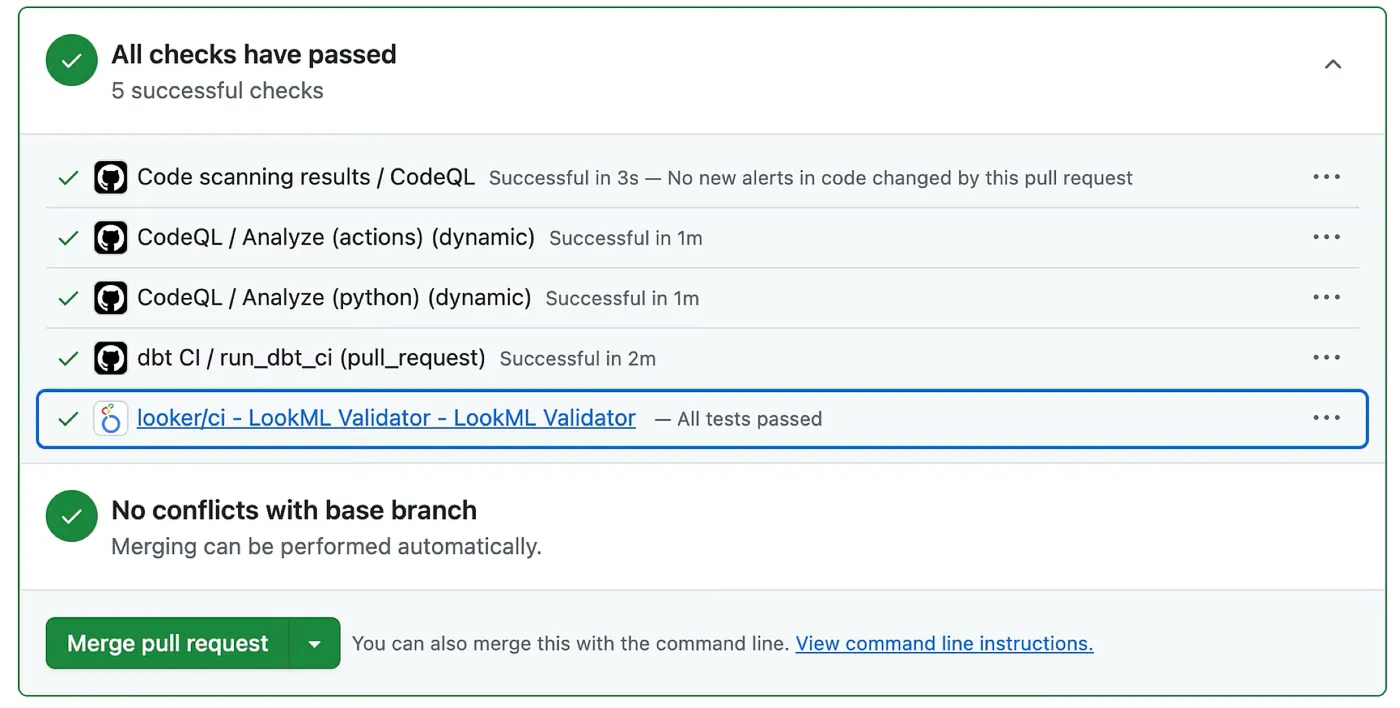Viewport: 1400px width, 708px height.
Task: Follow the looker/ci LookML Validator link
Action: point(386,418)
